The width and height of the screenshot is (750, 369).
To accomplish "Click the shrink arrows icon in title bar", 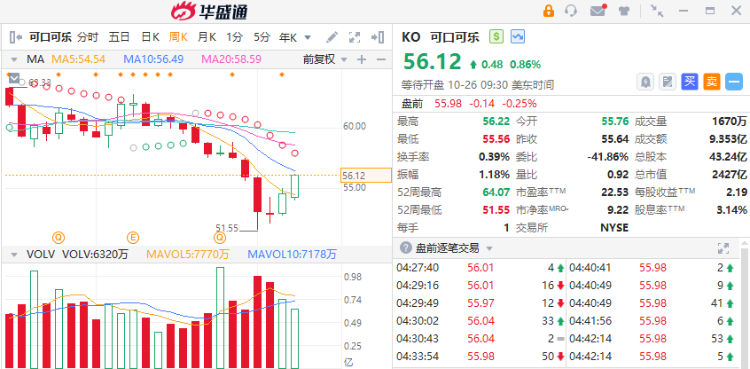I will (657, 11).
